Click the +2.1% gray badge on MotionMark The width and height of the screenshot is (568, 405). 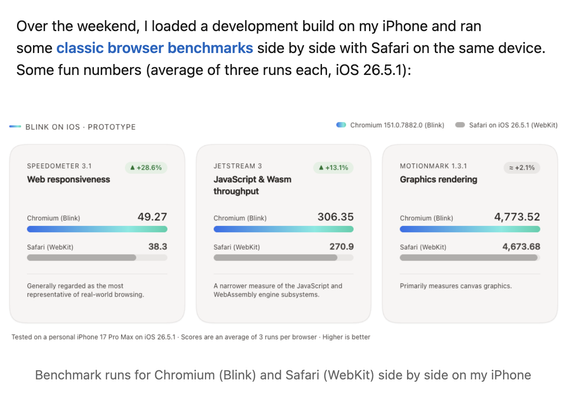coord(522,168)
